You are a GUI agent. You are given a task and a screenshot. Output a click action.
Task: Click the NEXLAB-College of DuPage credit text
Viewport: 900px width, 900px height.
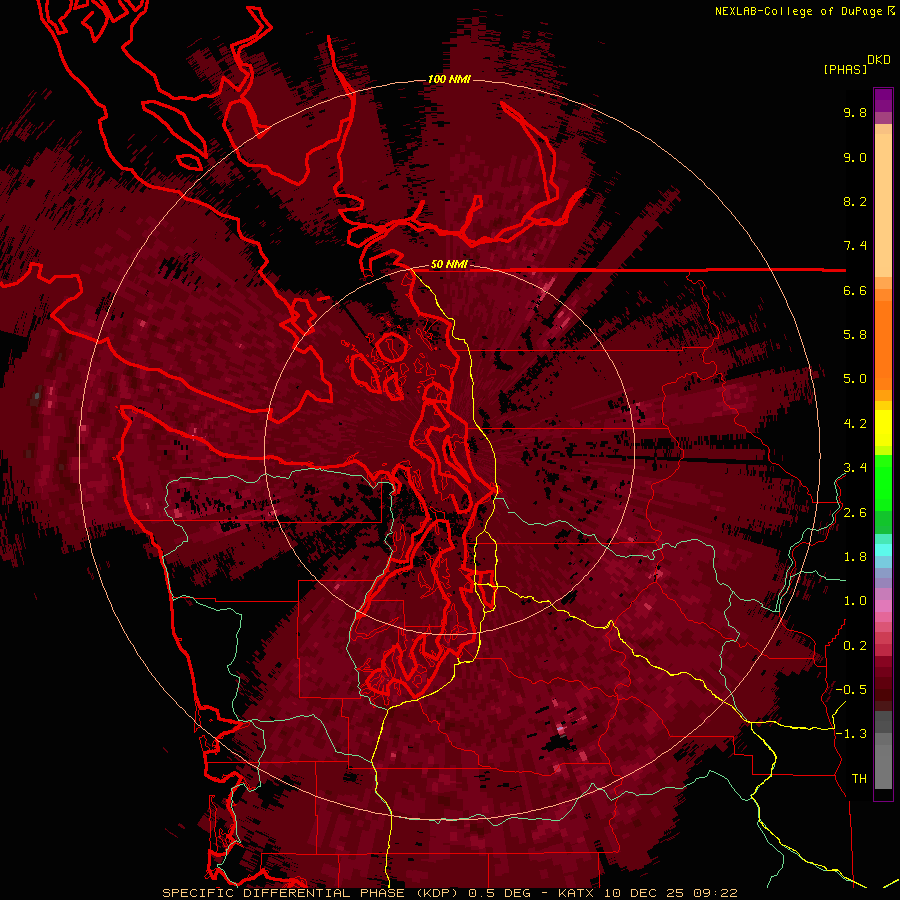pos(799,11)
